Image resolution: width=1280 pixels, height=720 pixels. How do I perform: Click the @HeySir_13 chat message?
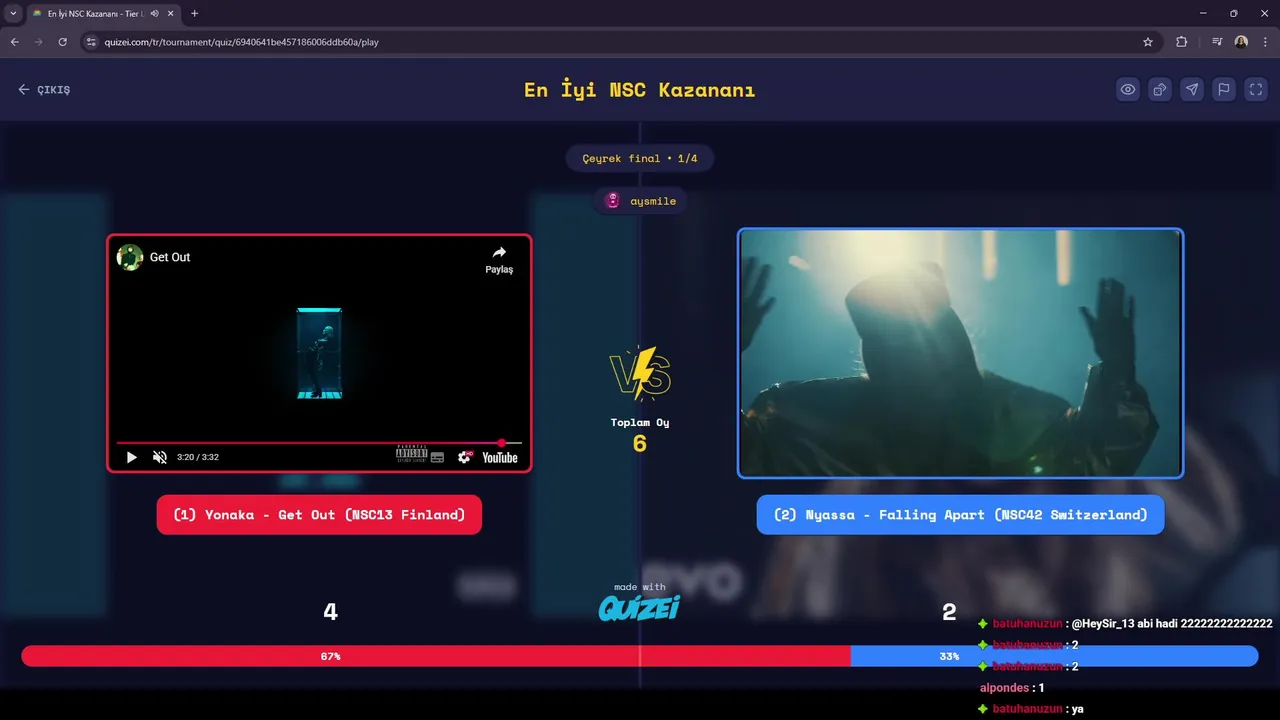(1172, 623)
